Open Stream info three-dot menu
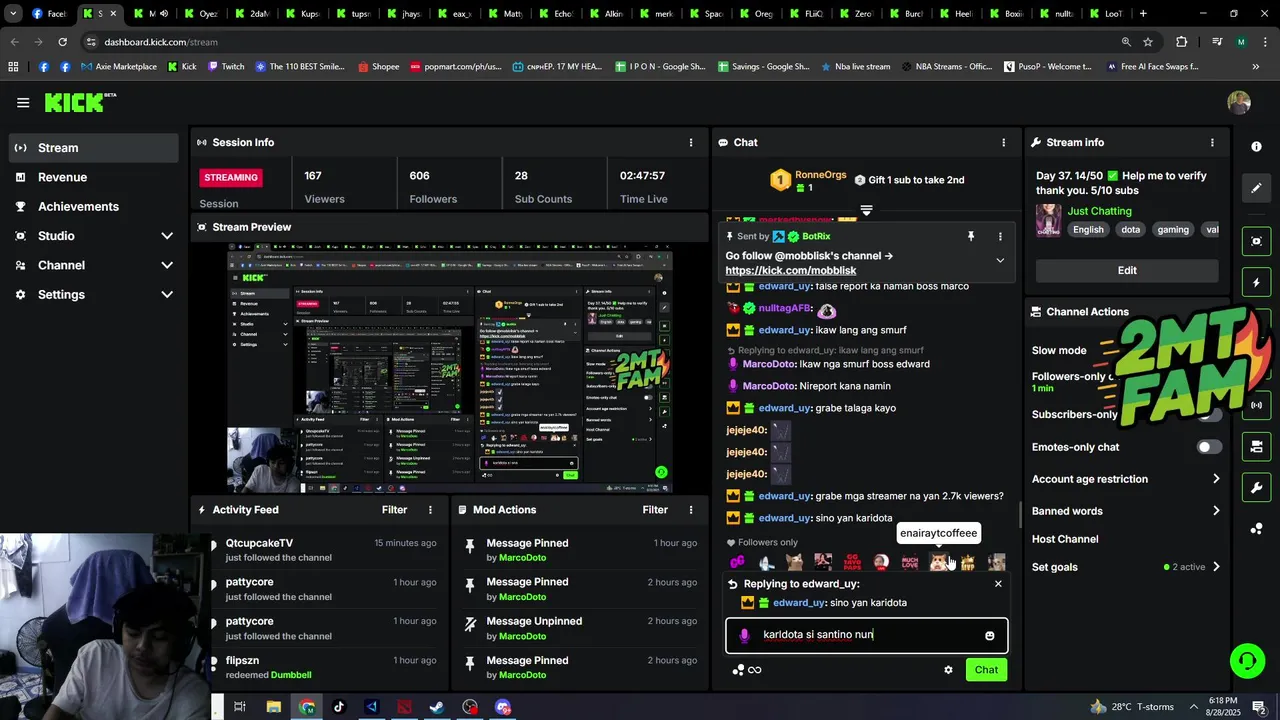This screenshot has height=720, width=1280. (x=1212, y=142)
